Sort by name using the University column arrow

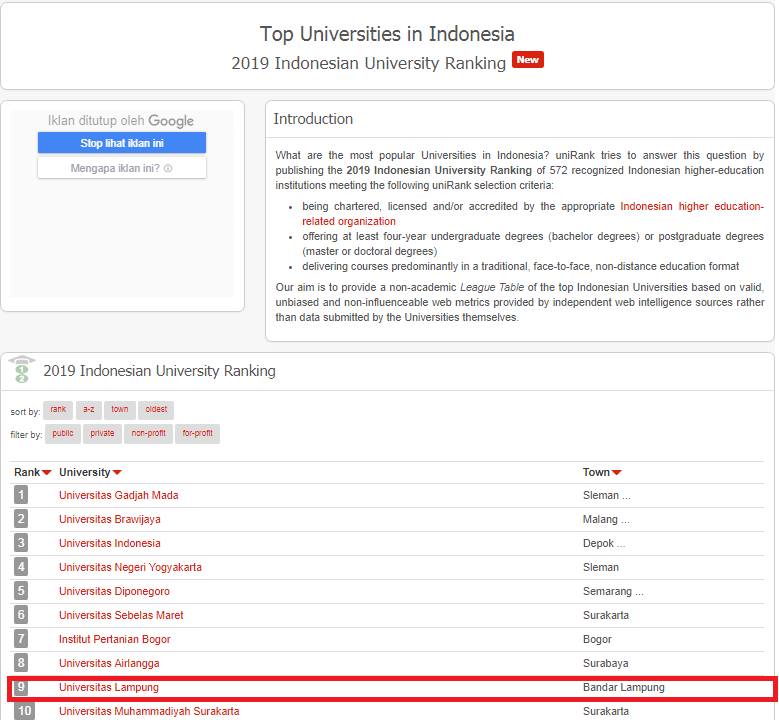tap(117, 473)
